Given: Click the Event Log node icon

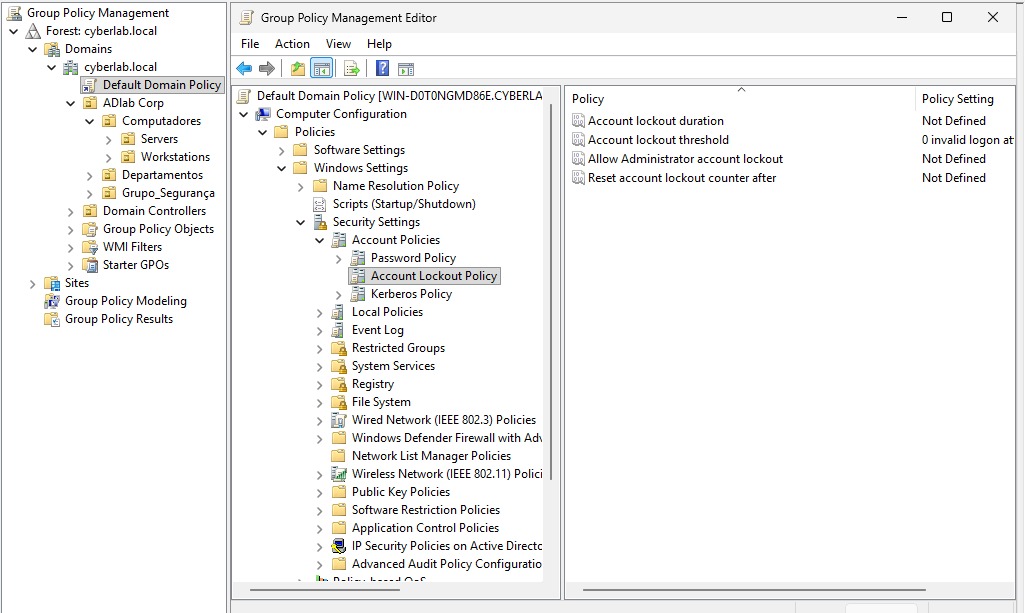Looking at the screenshot, I should [x=338, y=331].
